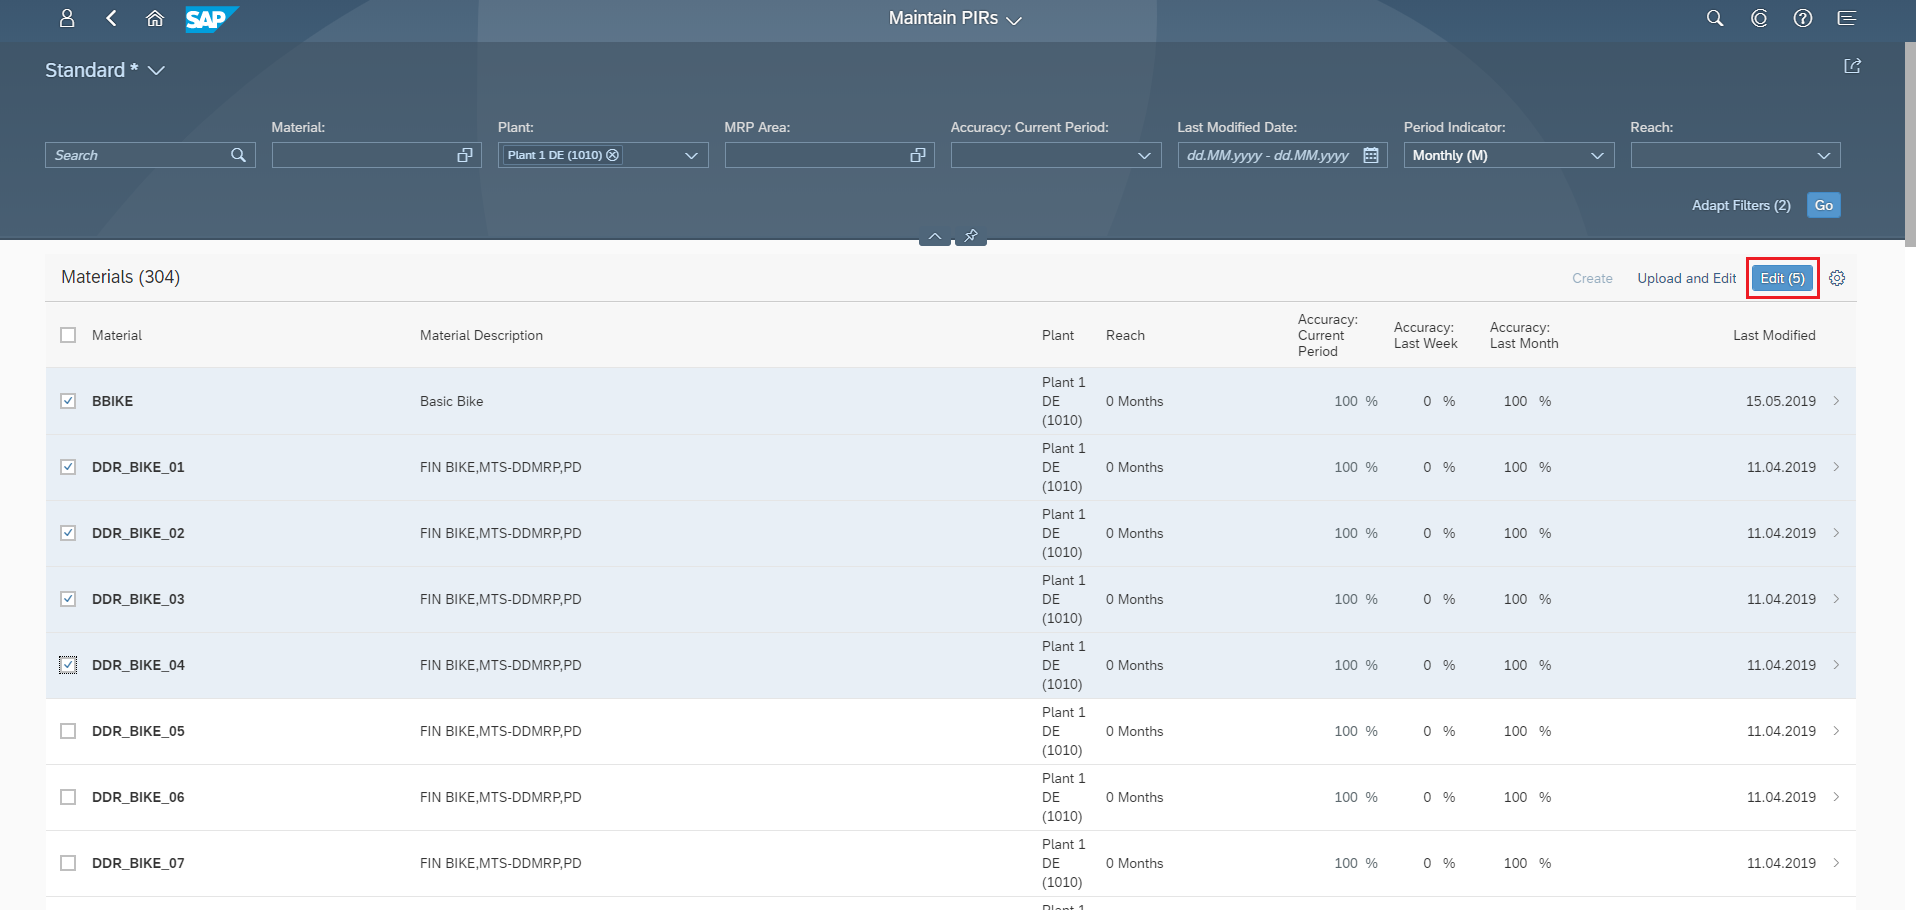Open details arrow for DDR_BIKE_07 row

click(x=1837, y=863)
